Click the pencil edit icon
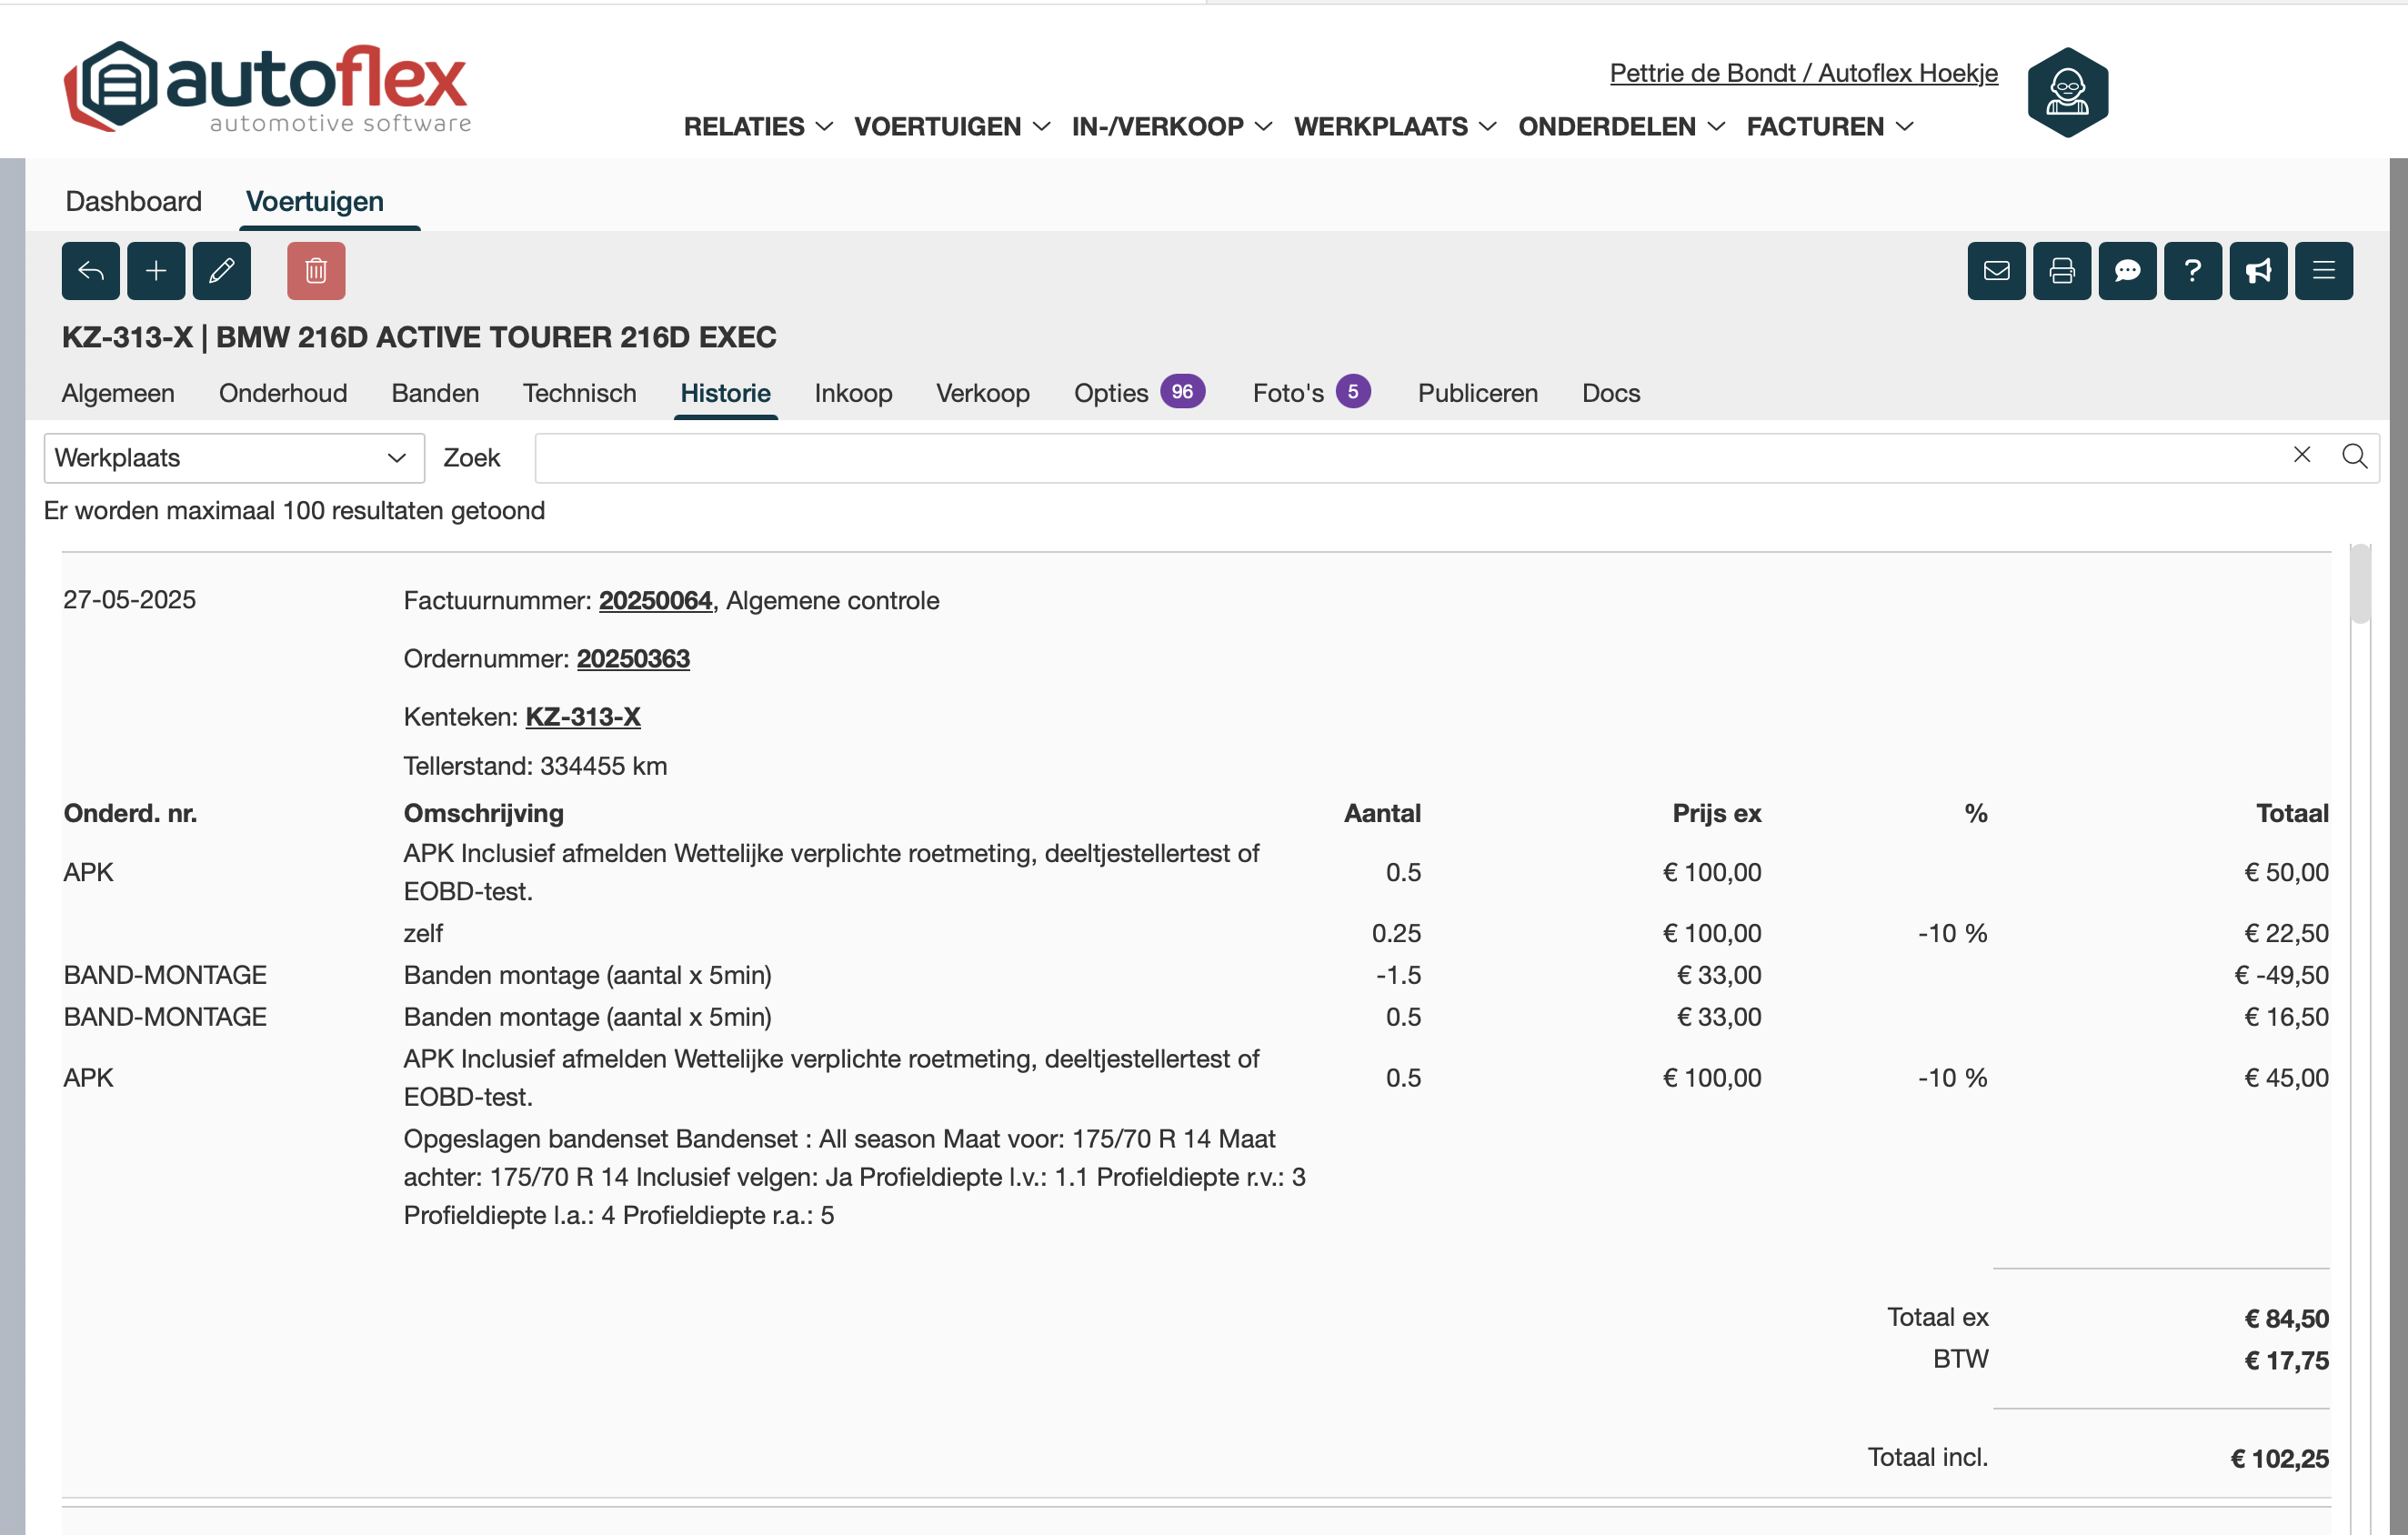 pos(221,271)
